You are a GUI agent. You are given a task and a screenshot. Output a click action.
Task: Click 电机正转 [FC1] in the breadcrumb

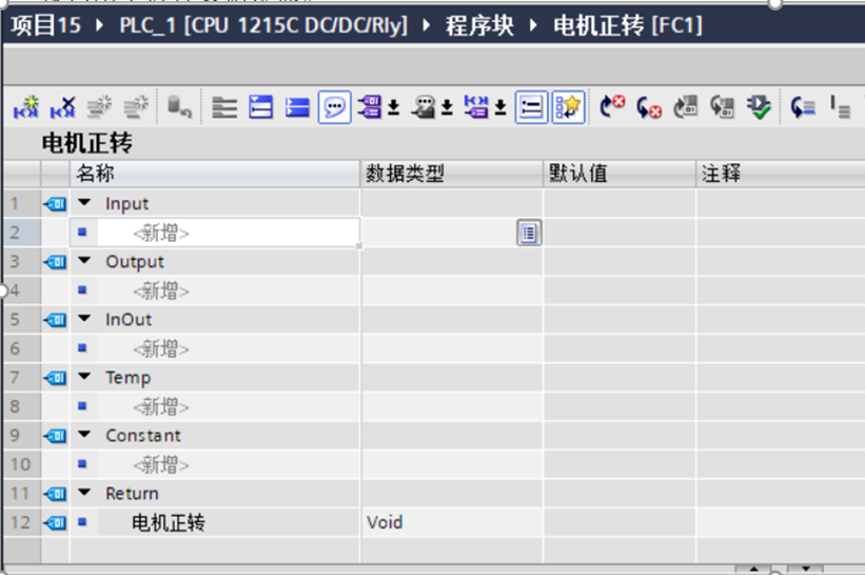pos(628,25)
